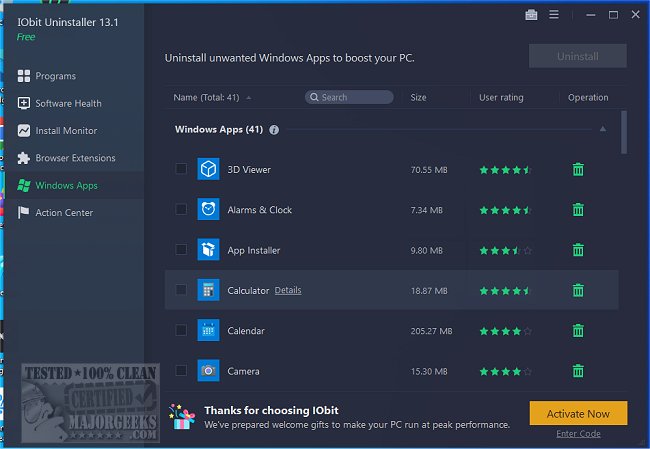Click the Size column header
650x449 pixels.
pyautogui.click(x=418, y=97)
